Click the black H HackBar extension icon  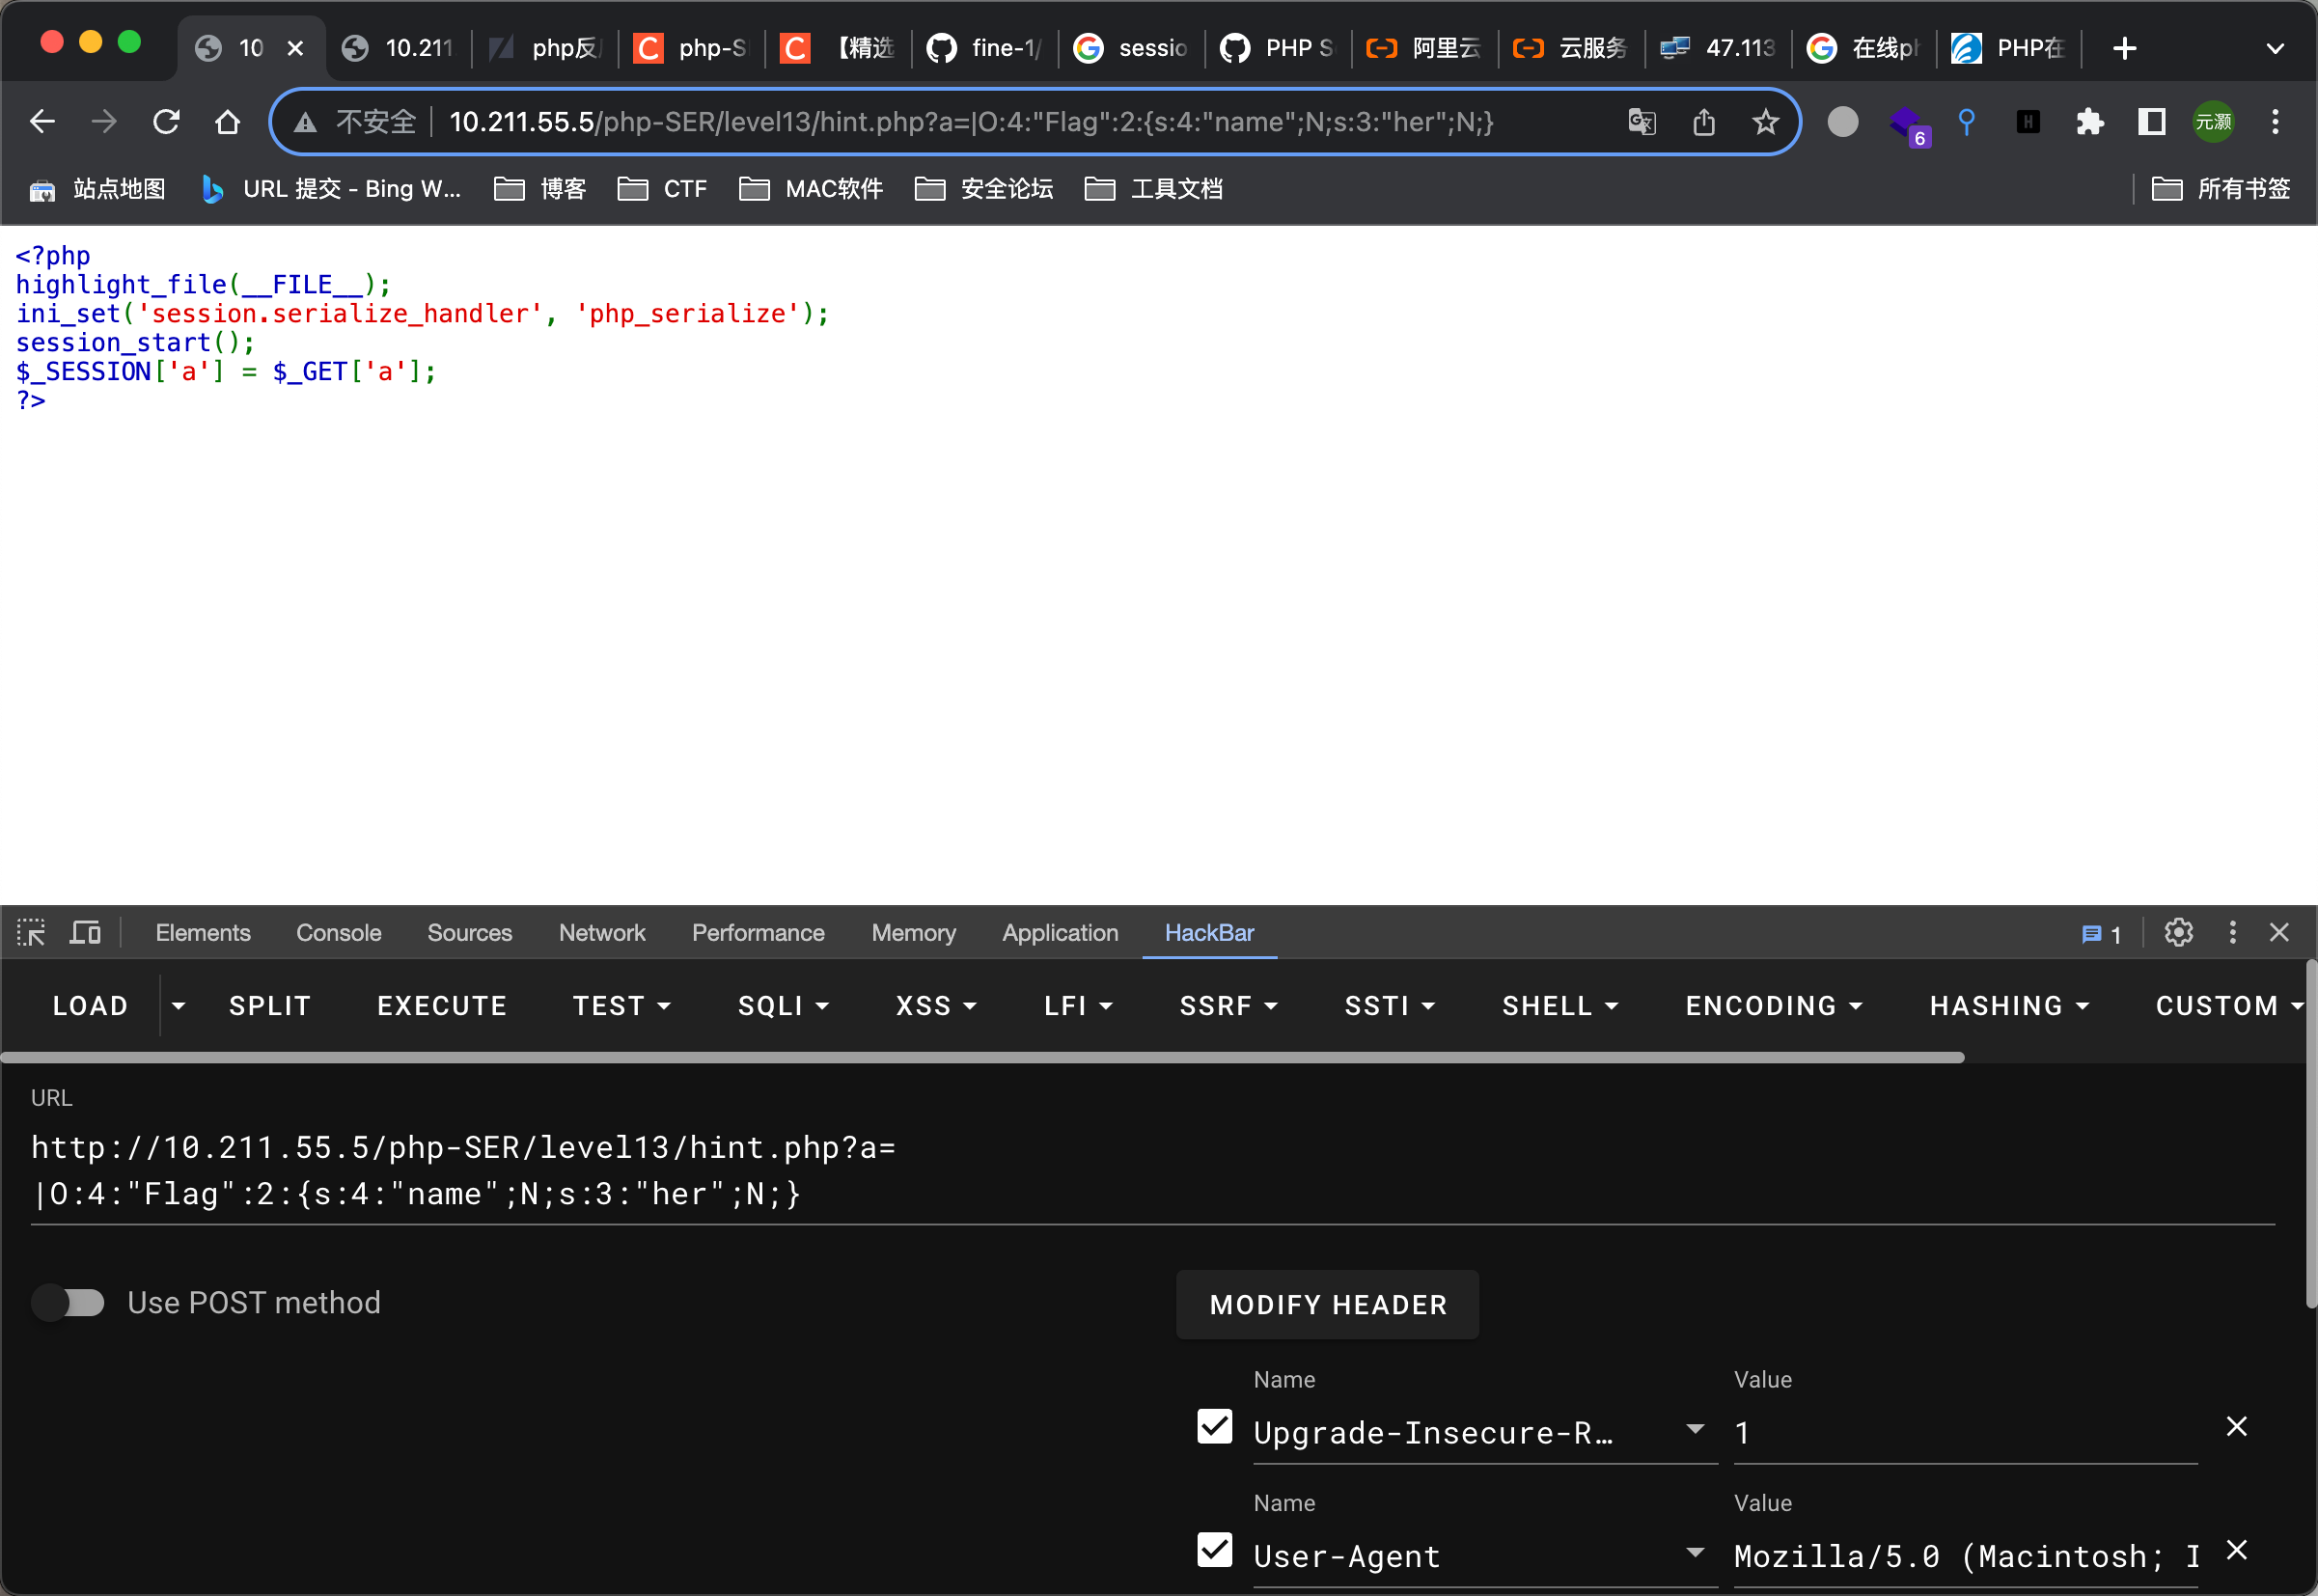point(2028,122)
